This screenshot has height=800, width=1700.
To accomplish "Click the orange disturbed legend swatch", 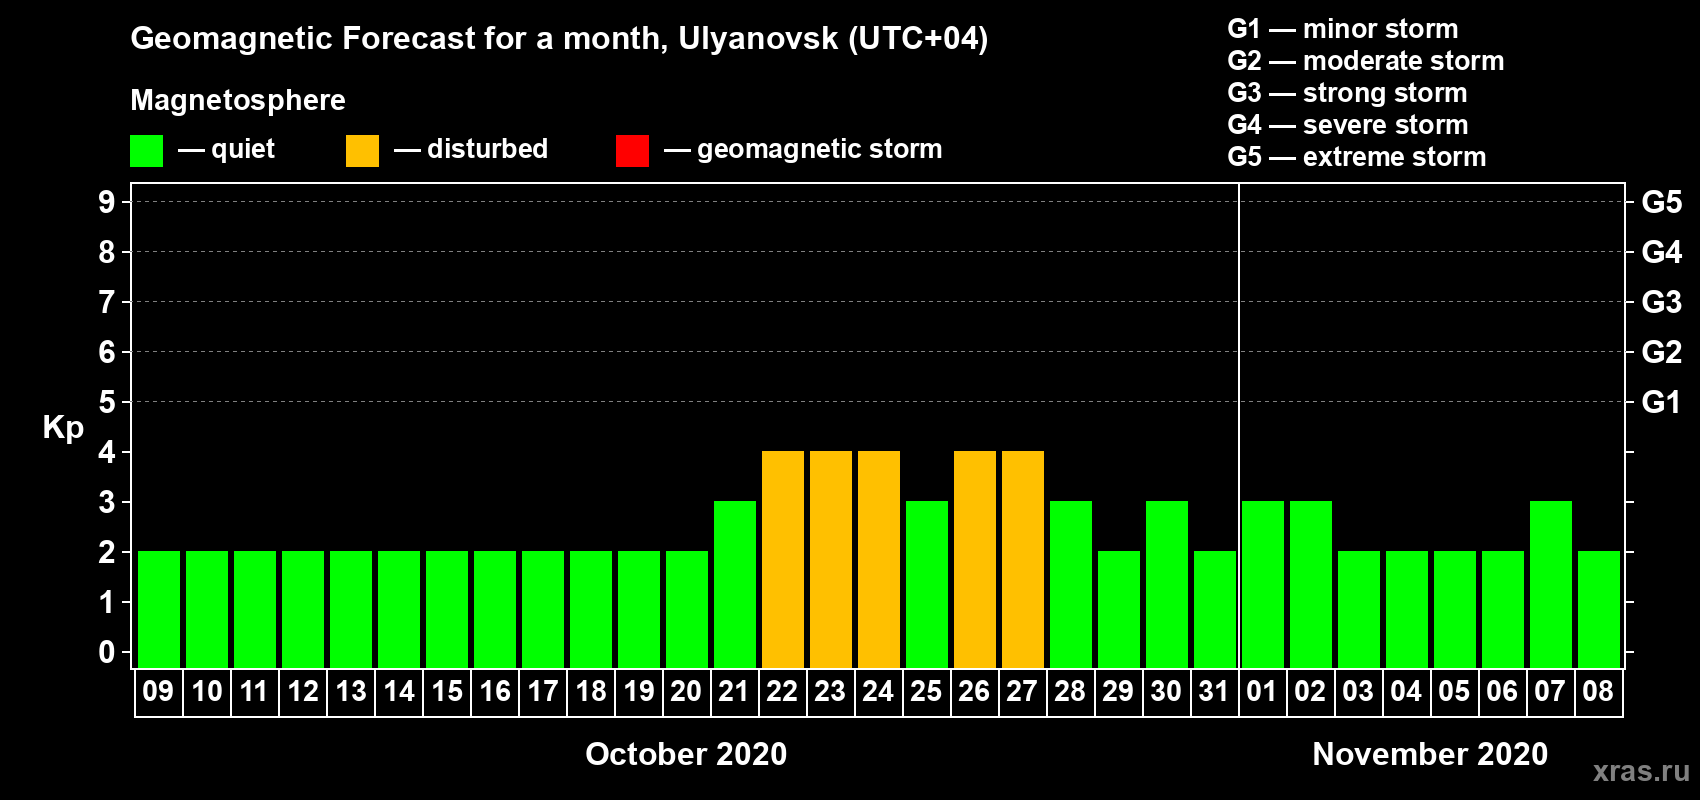I will (x=362, y=151).
